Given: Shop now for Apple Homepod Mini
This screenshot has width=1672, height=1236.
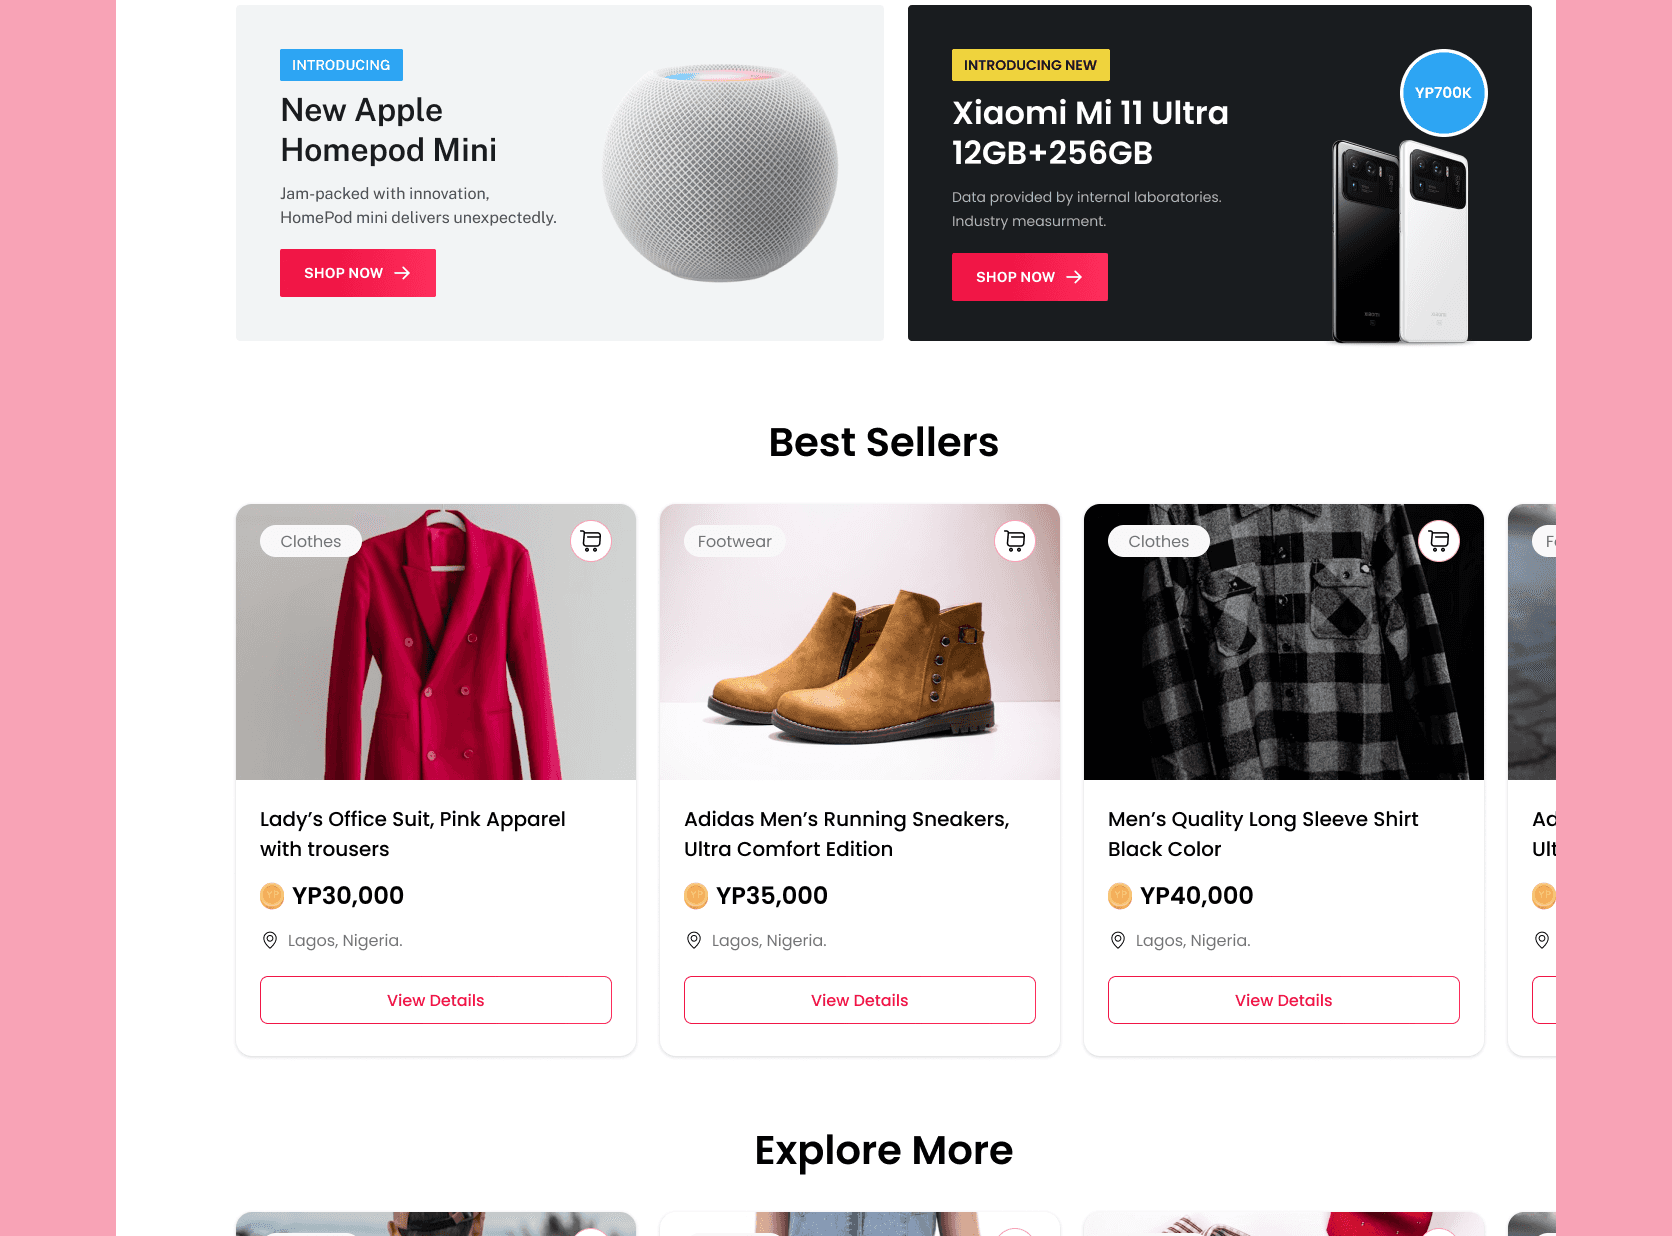Looking at the screenshot, I should pyautogui.click(x=358, y=273).
